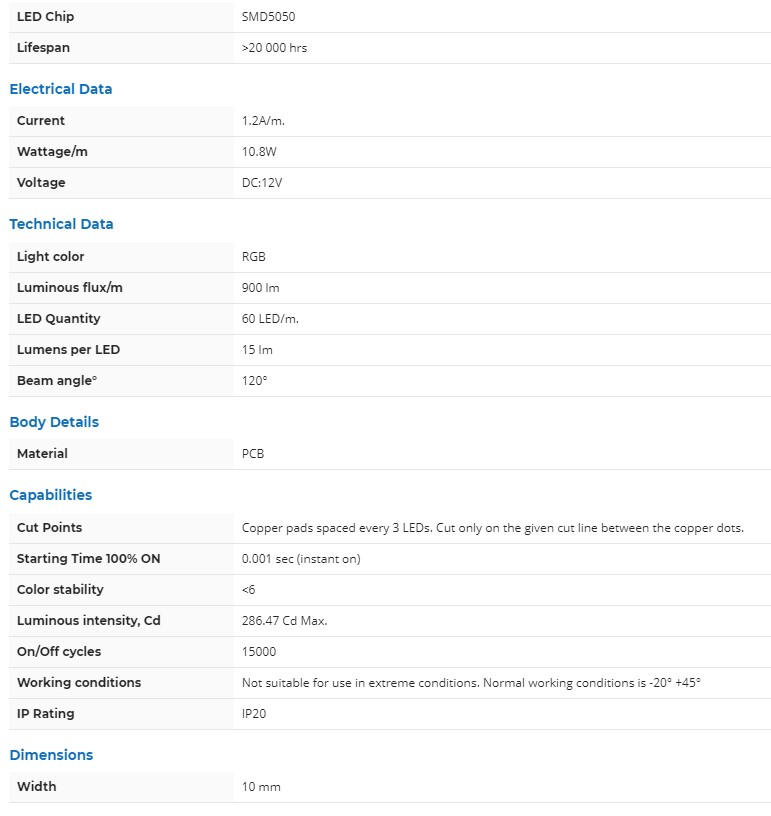Select the PCB material value
Viewport: 771px width, 816px height.
253,454
